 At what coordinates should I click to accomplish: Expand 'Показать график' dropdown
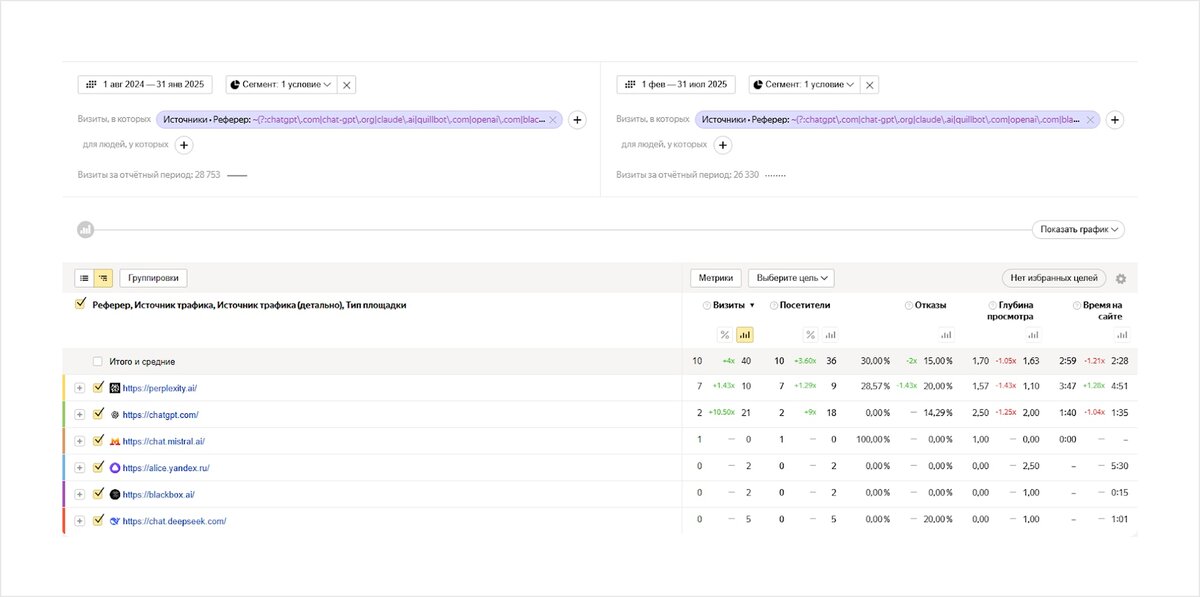[1078, 230]
